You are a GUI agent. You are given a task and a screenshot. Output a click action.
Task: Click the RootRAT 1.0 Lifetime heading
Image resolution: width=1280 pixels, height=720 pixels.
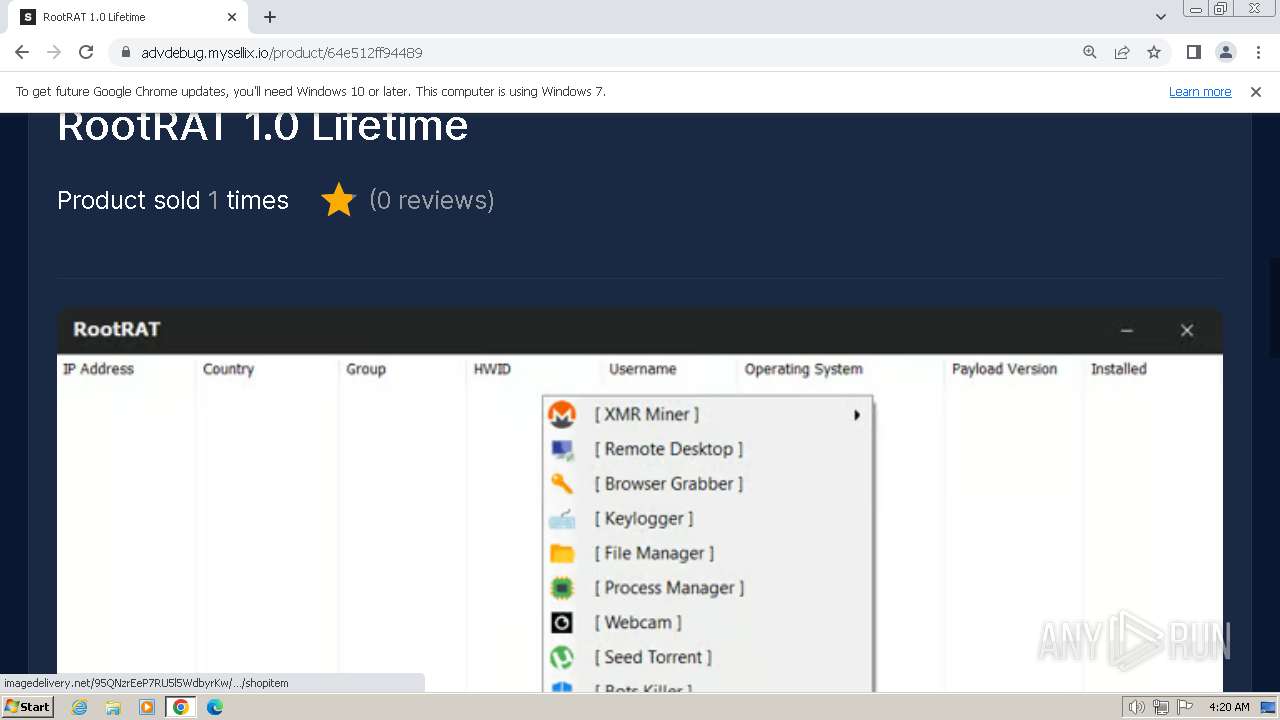tap(263, 127)
